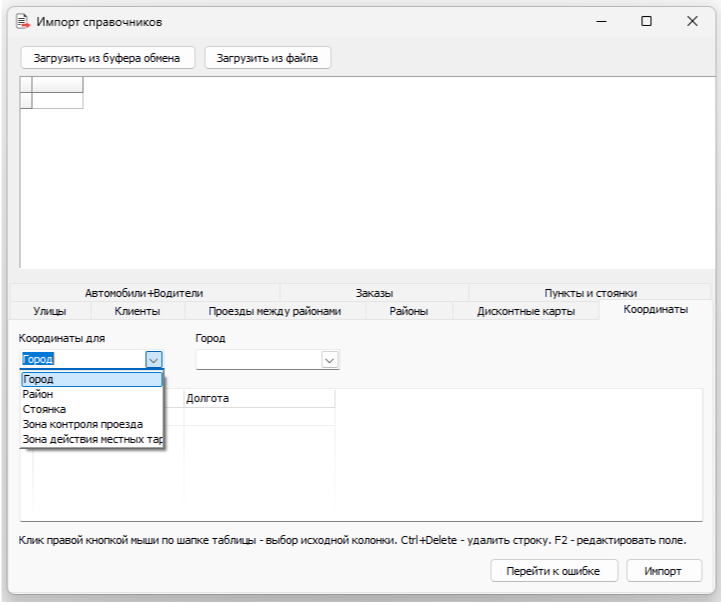Collapse the 'Координаты для' dropdown arrow
The height and width of the screenshot is (605, 721).
[x=153, y=359]
